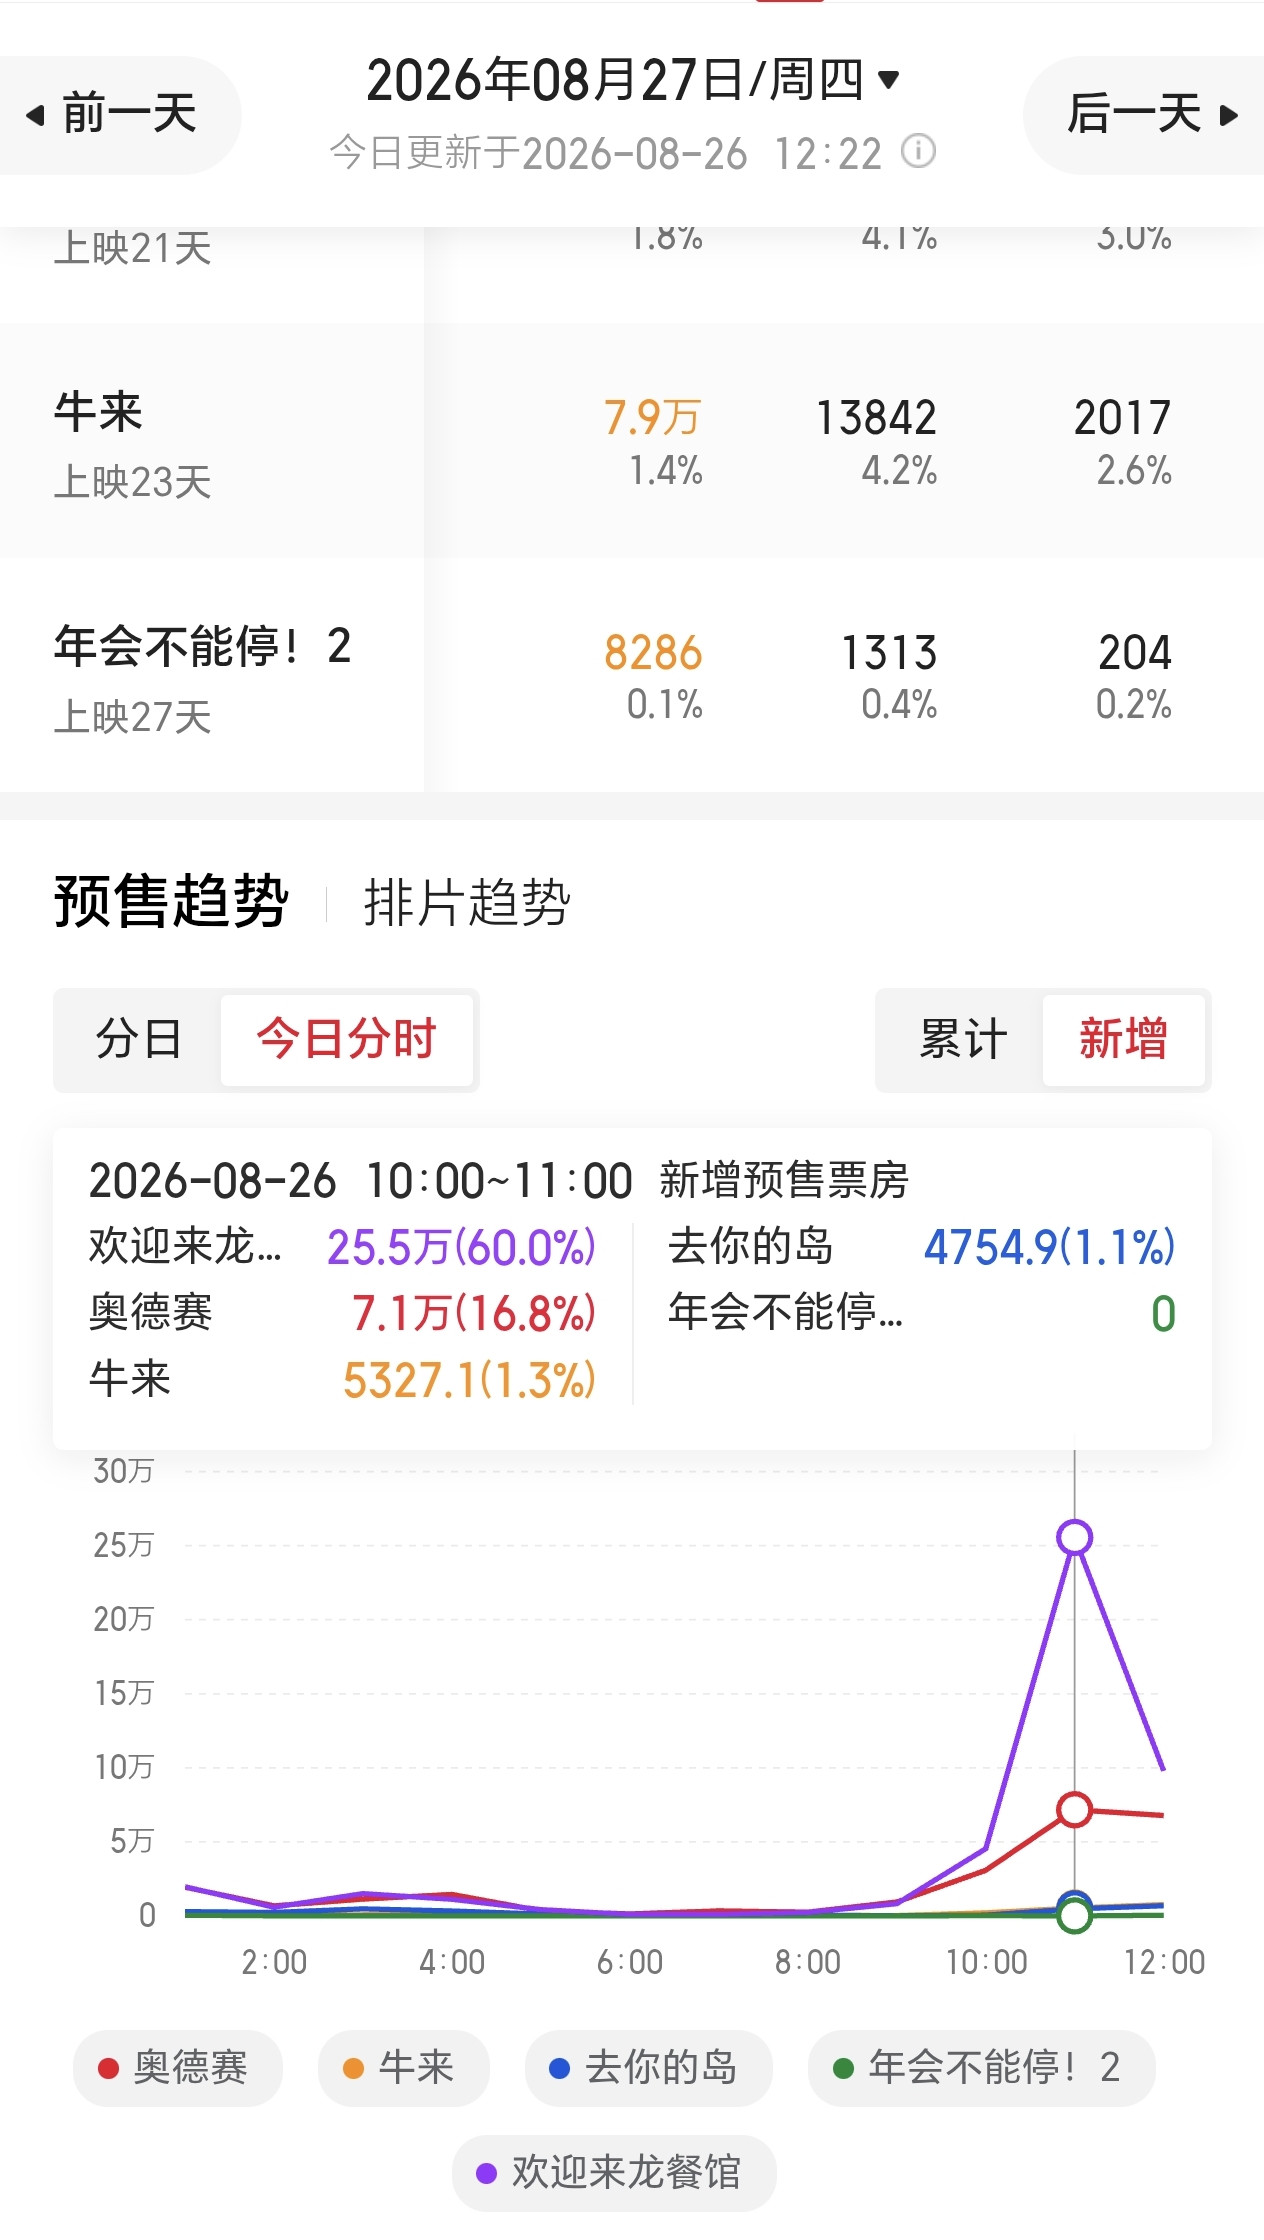Click the 上映23天 label under 牛来
The height and width of the screenshot is (2240, 1264).
tap(133, 482)
